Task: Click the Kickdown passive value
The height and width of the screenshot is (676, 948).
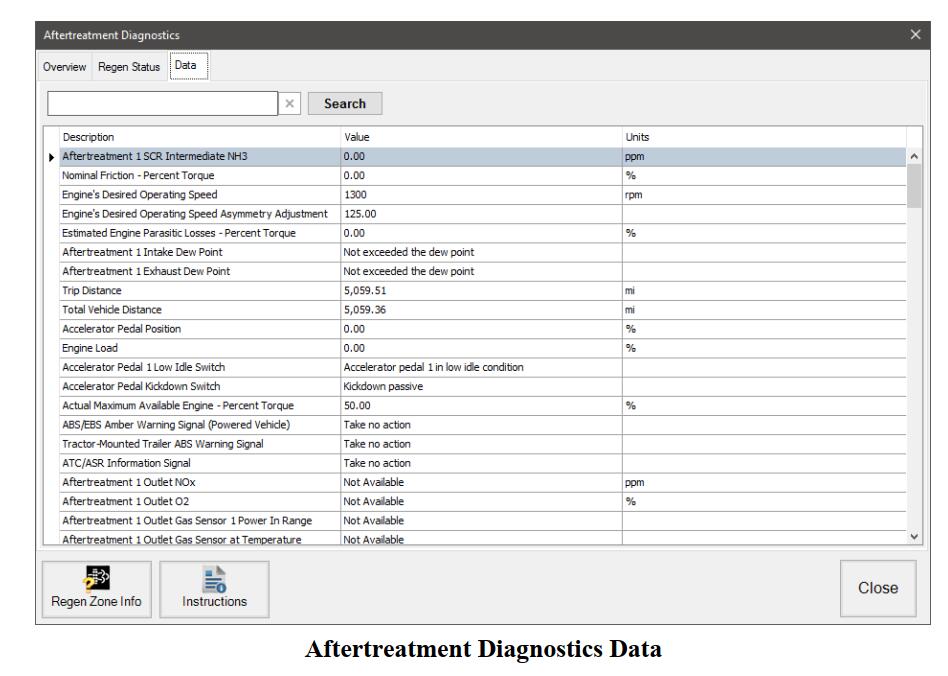Action: pyautogui.click(x=481, y=386)
